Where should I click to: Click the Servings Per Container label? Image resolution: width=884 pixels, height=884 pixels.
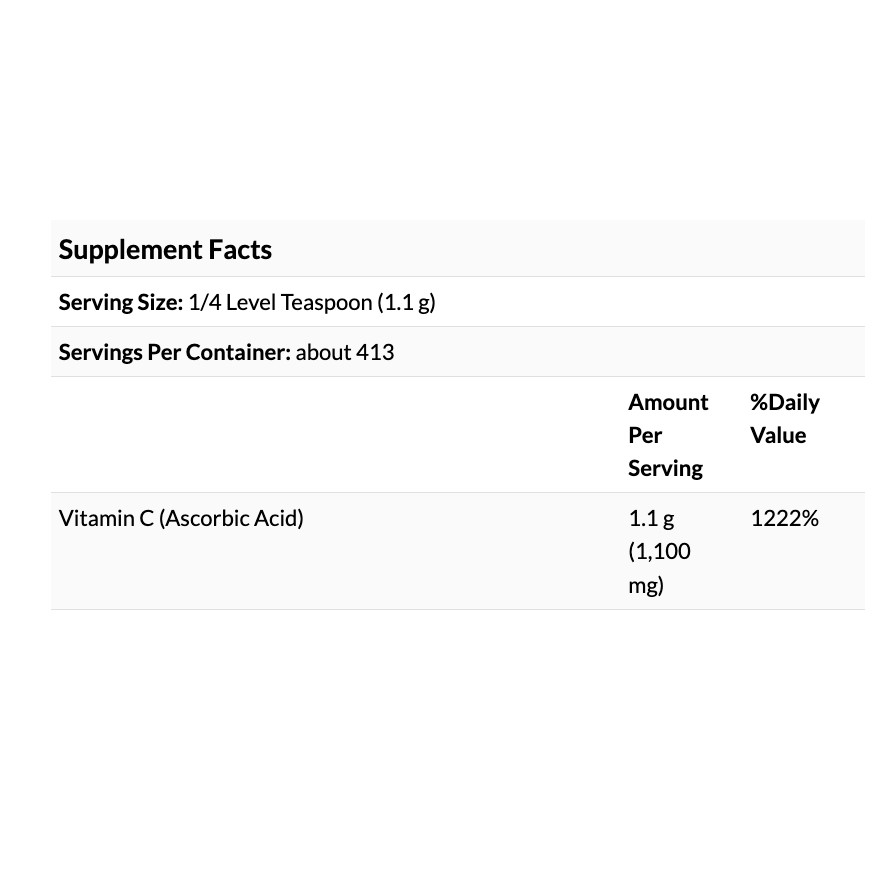click(174, 352)
